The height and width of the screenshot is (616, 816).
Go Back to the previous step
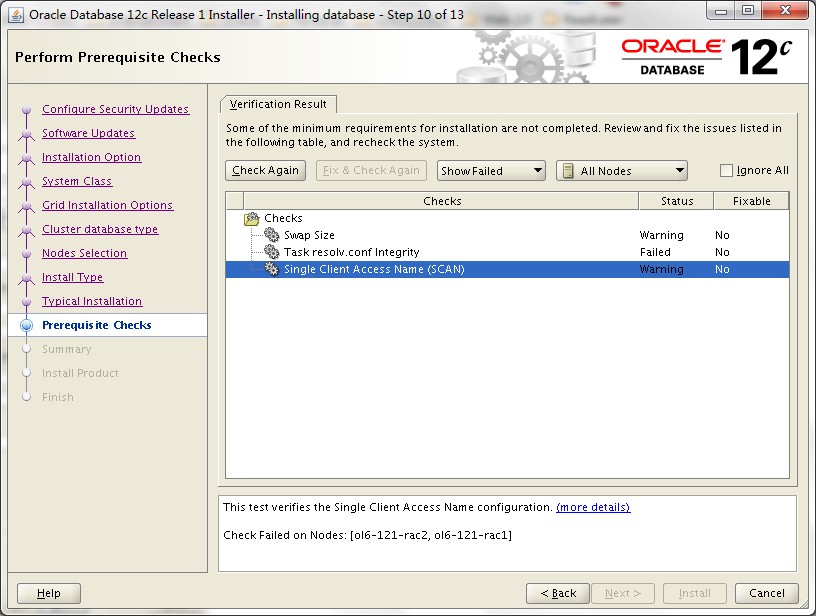pyautogui.click(x=558, y=593)
